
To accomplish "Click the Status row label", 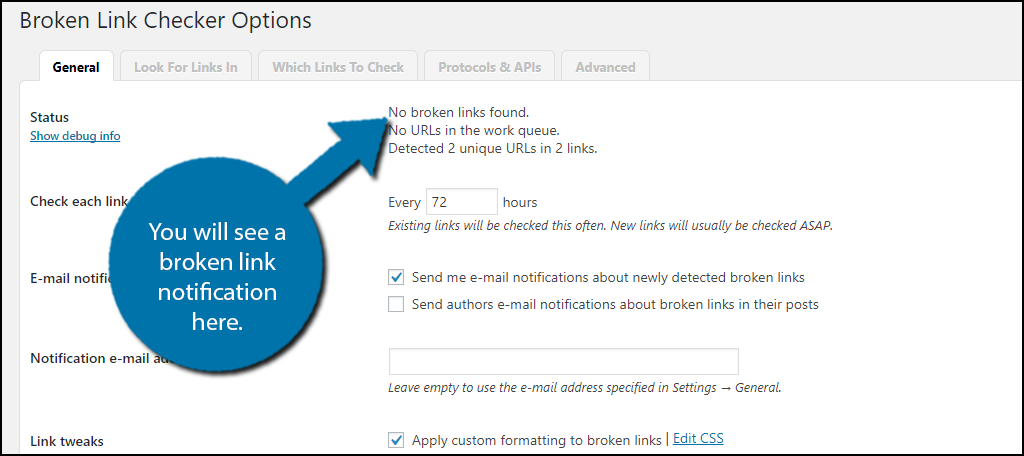I will pos(50,118).
